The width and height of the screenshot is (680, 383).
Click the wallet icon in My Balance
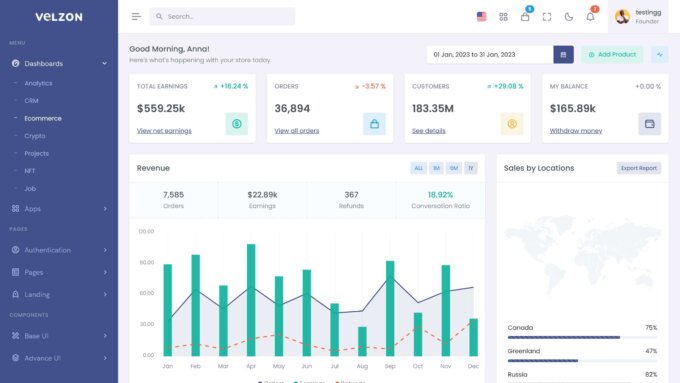(x=650, y=124)
